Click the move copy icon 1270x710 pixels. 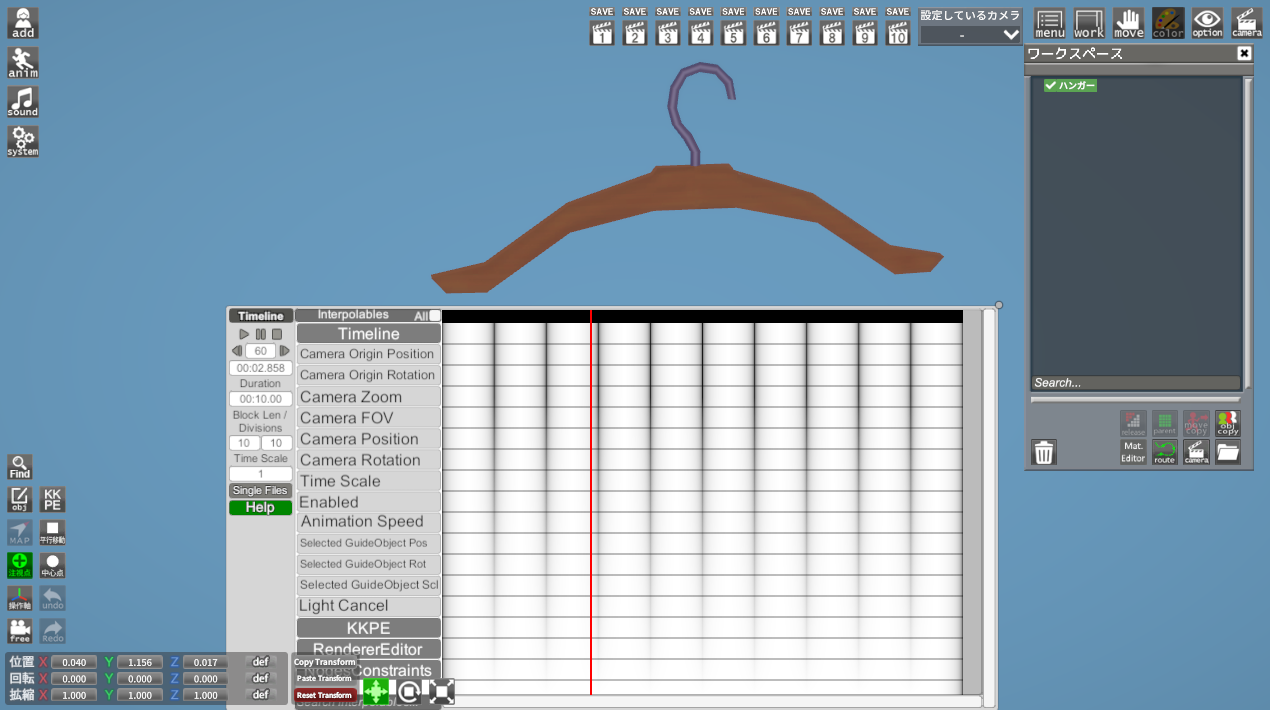[1196, 423]
